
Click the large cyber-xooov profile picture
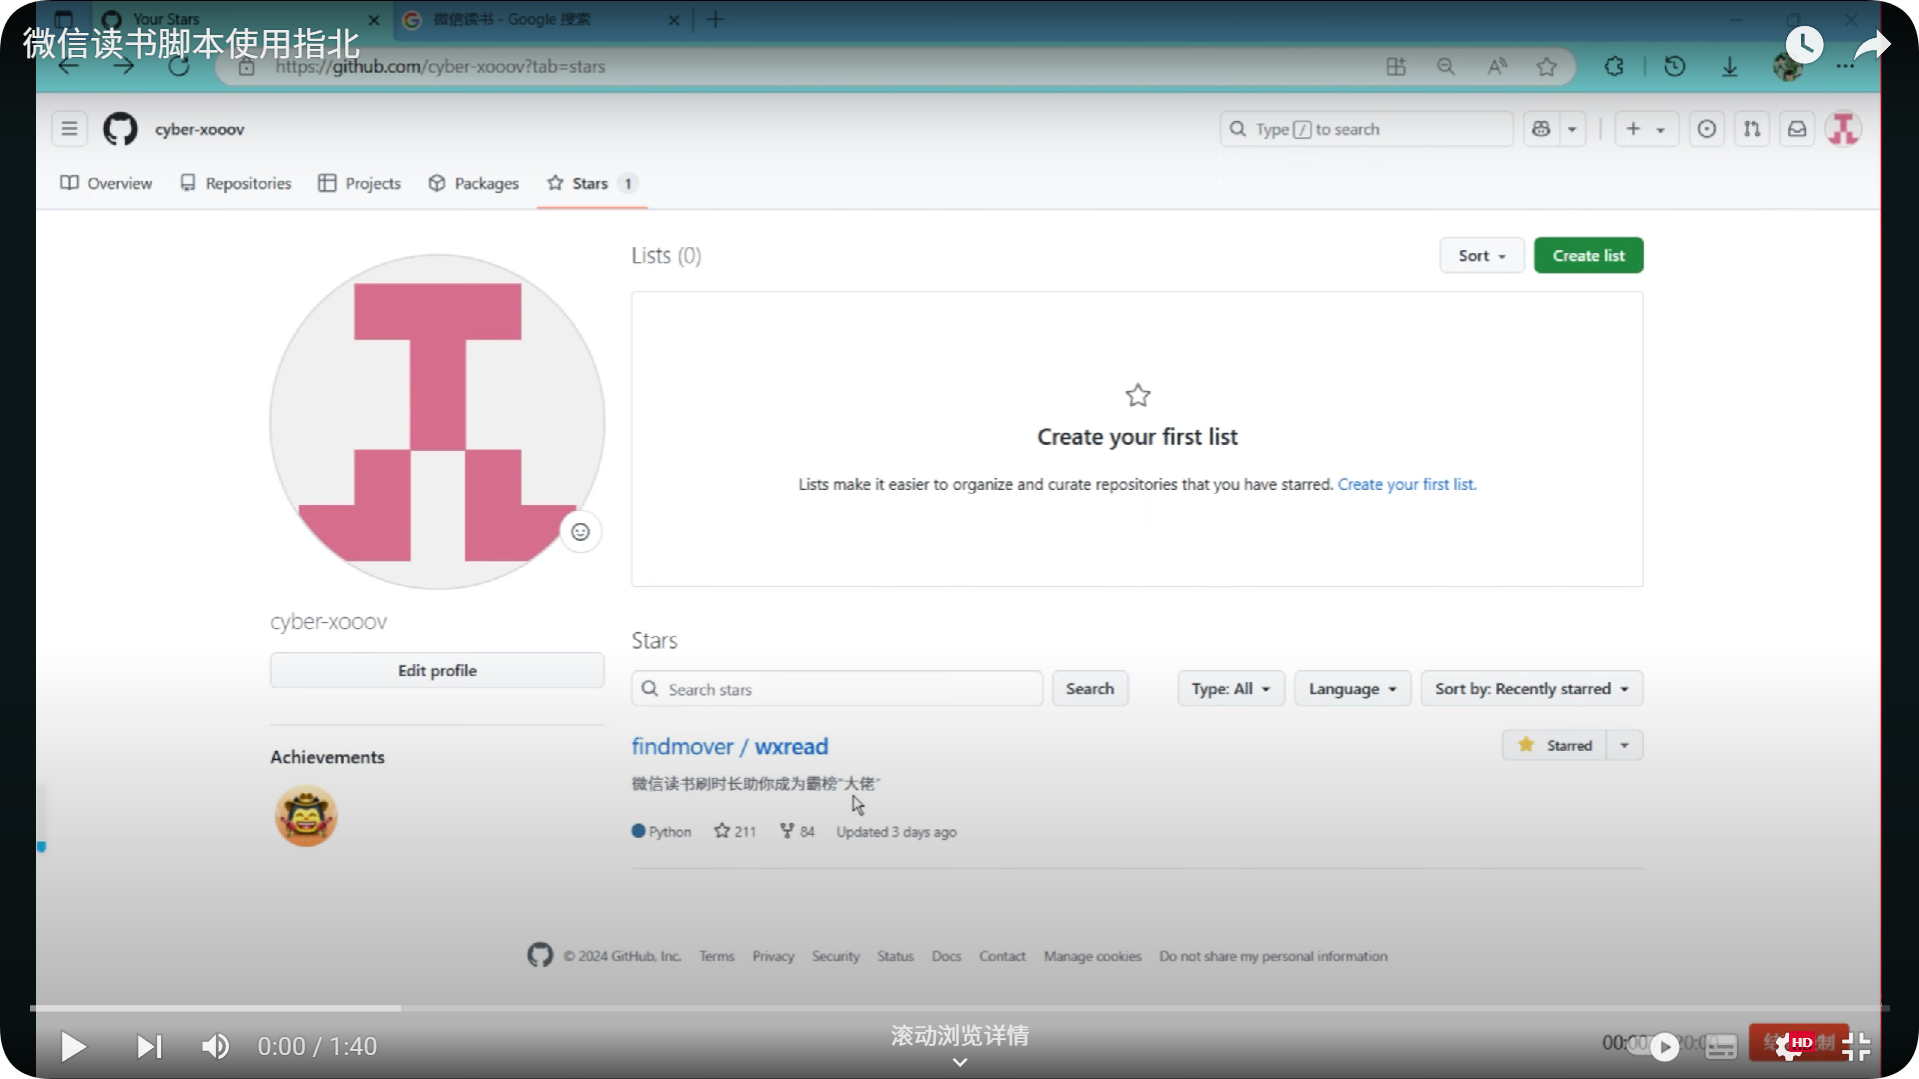(x=437, y=421)
